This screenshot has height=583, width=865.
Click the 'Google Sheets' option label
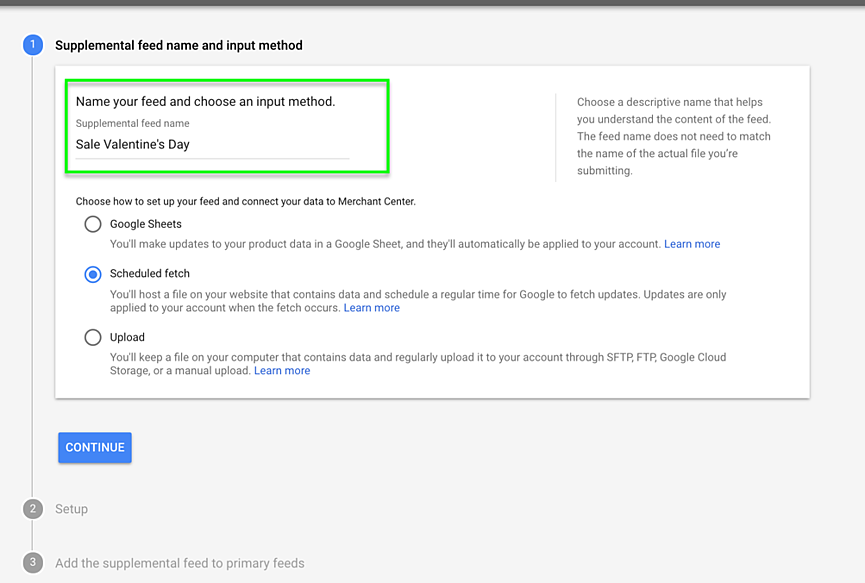(x=146, y=224)
